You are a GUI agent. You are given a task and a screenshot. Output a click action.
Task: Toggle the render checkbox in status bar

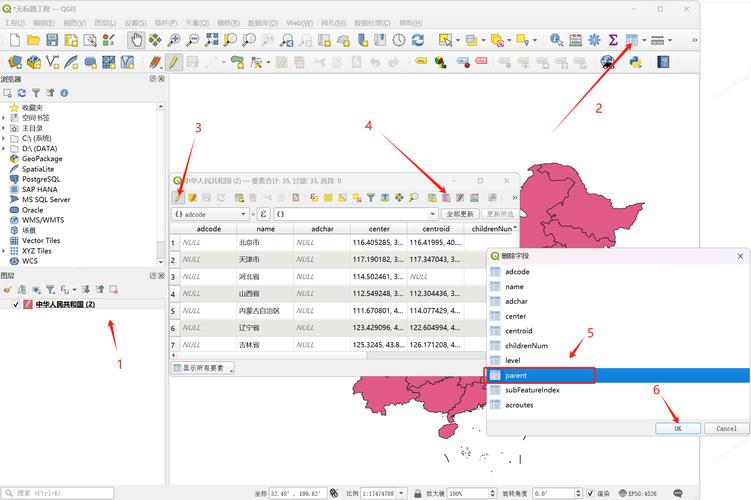pyautogui.click(x=589, y=493)
